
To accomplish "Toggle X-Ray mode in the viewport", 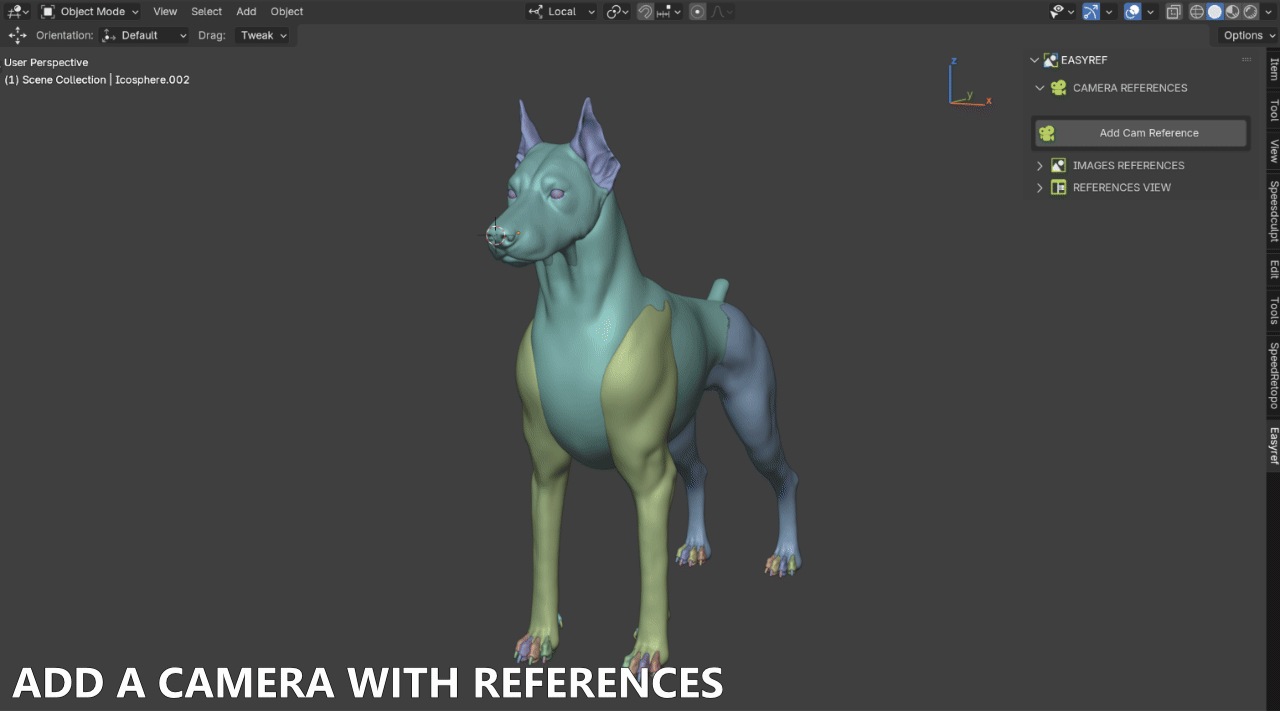I will (x=1174, y=11).
